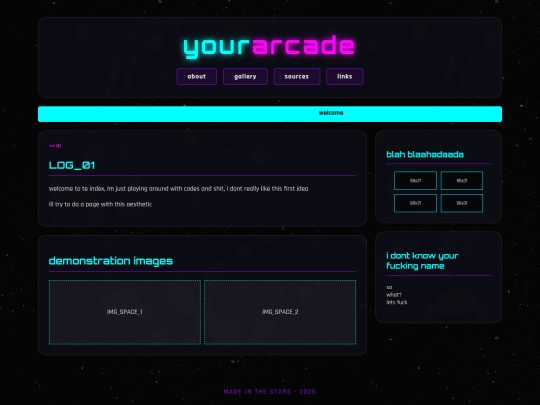Open the IMG_SPACE_2 placeholder
Viewport: 540px width, 405px height.
tap(280, 312)
